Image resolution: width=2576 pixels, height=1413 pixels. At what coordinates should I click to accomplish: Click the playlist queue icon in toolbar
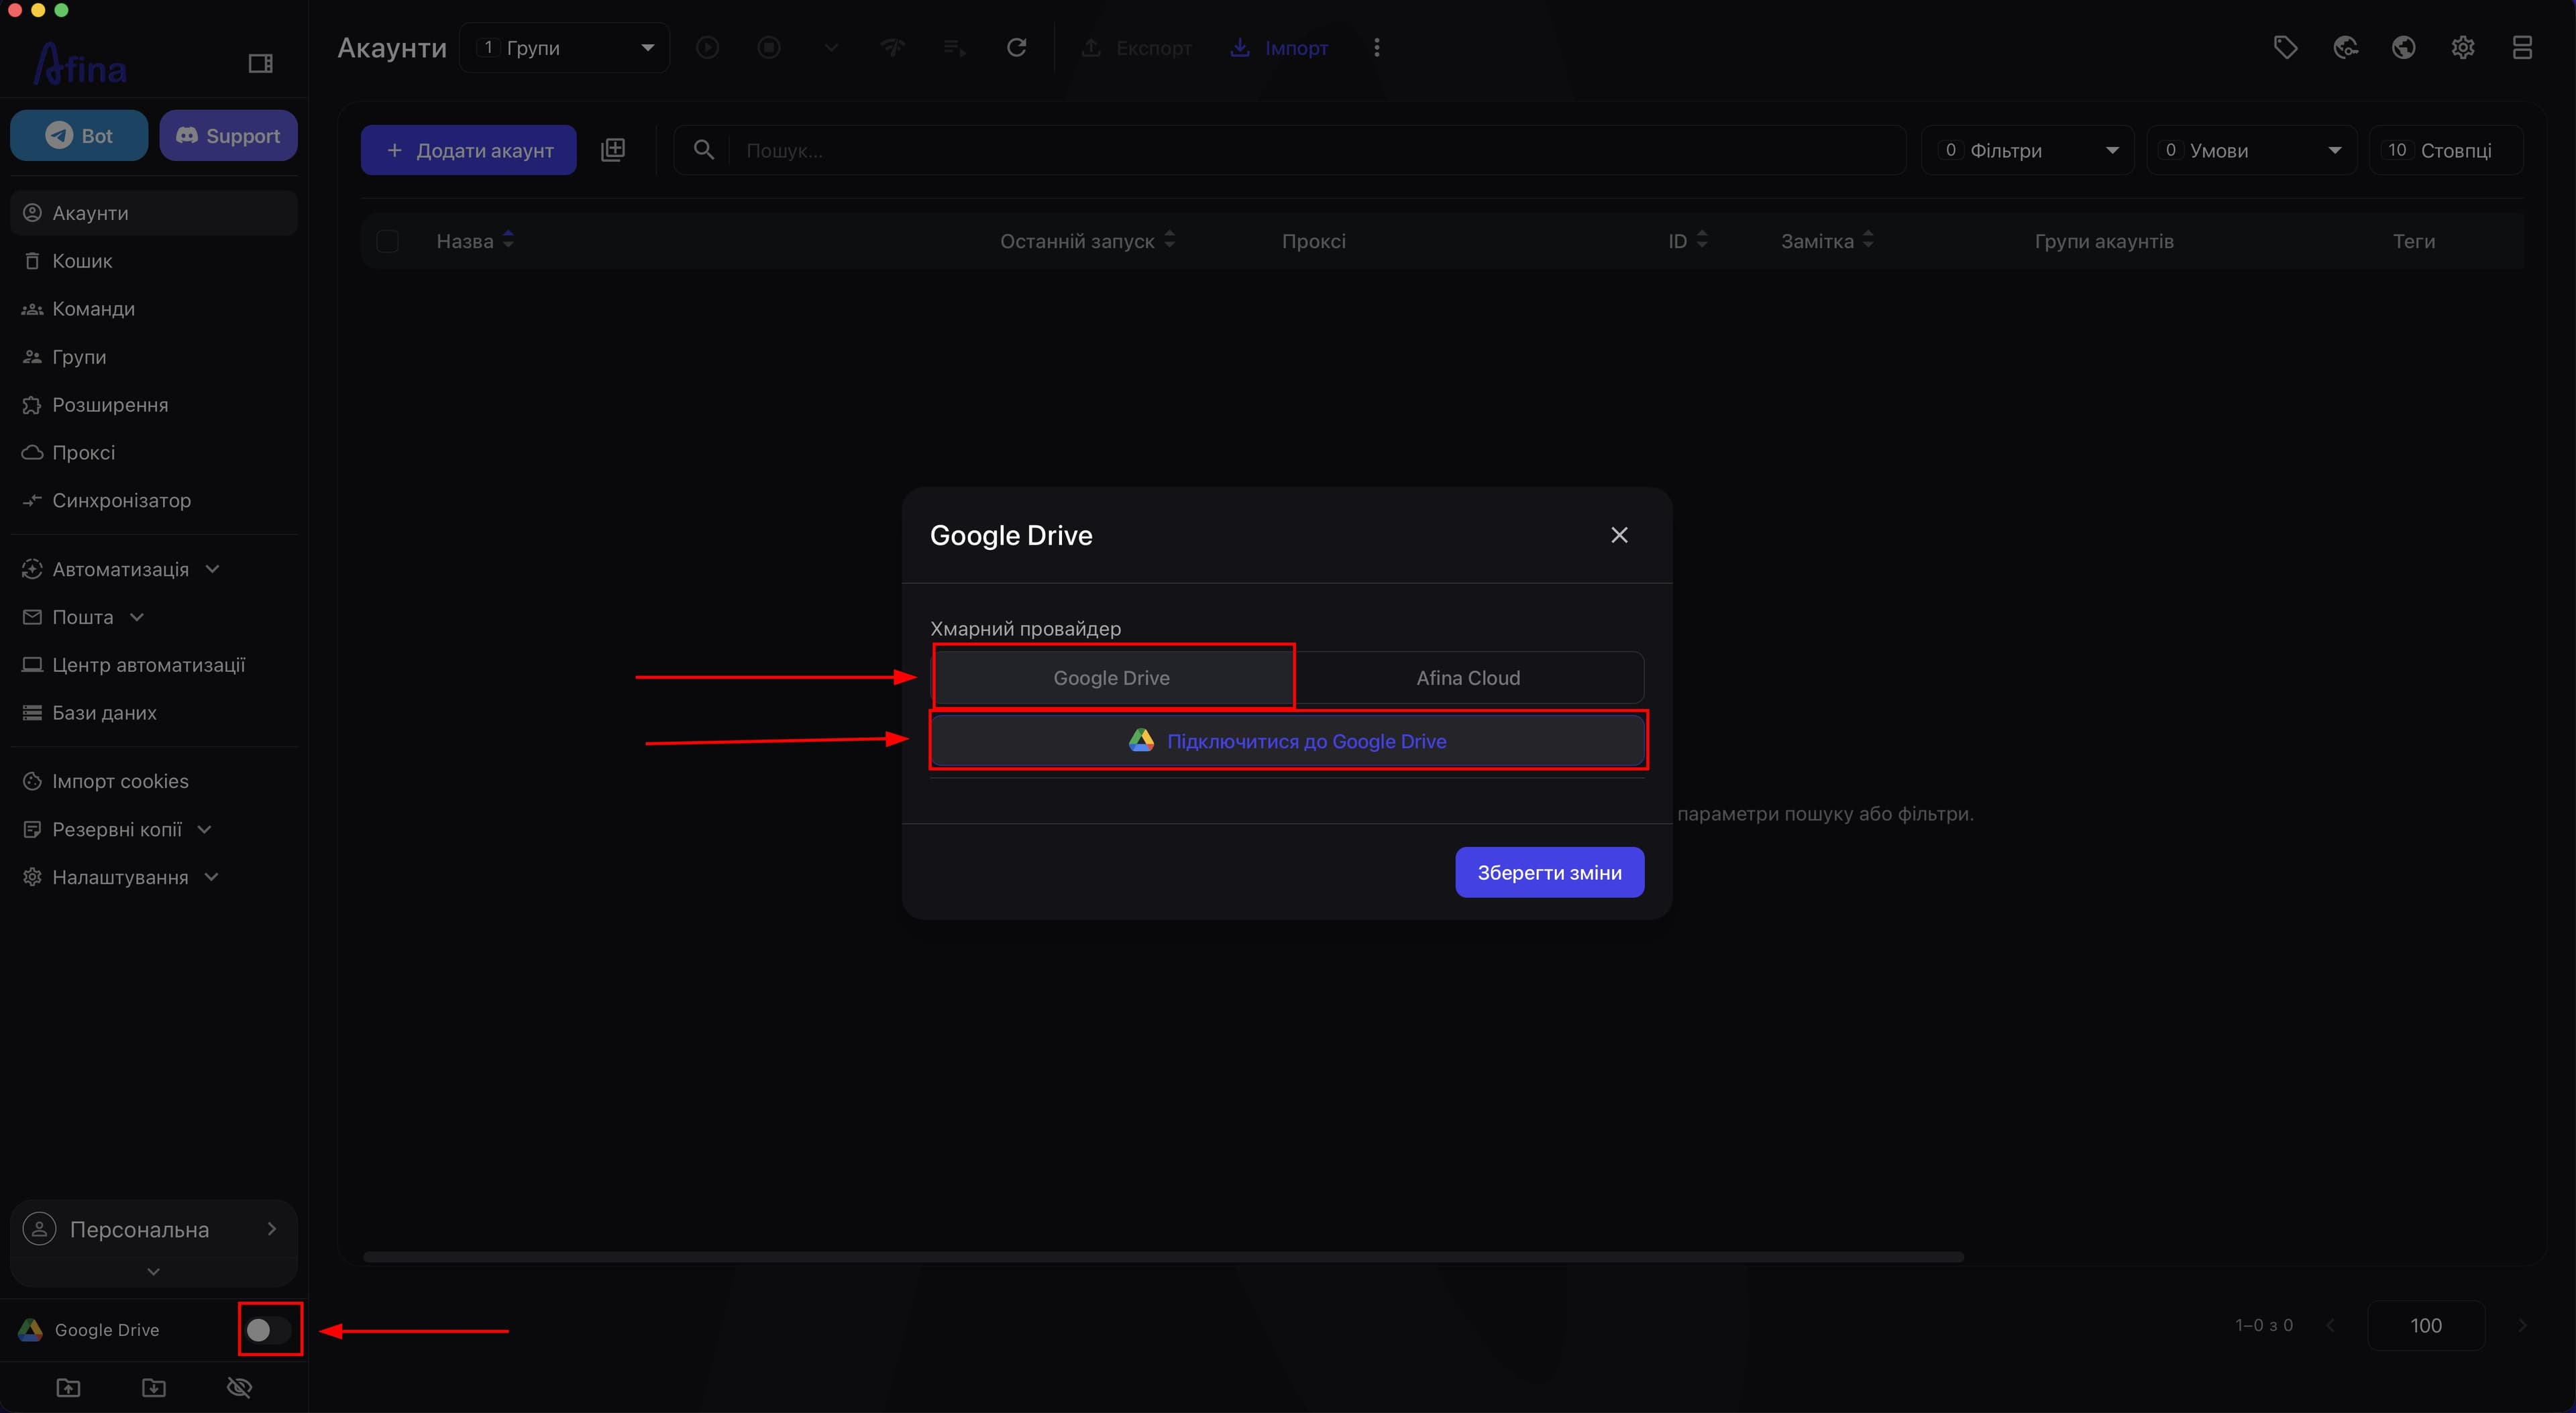coord(954,47)
